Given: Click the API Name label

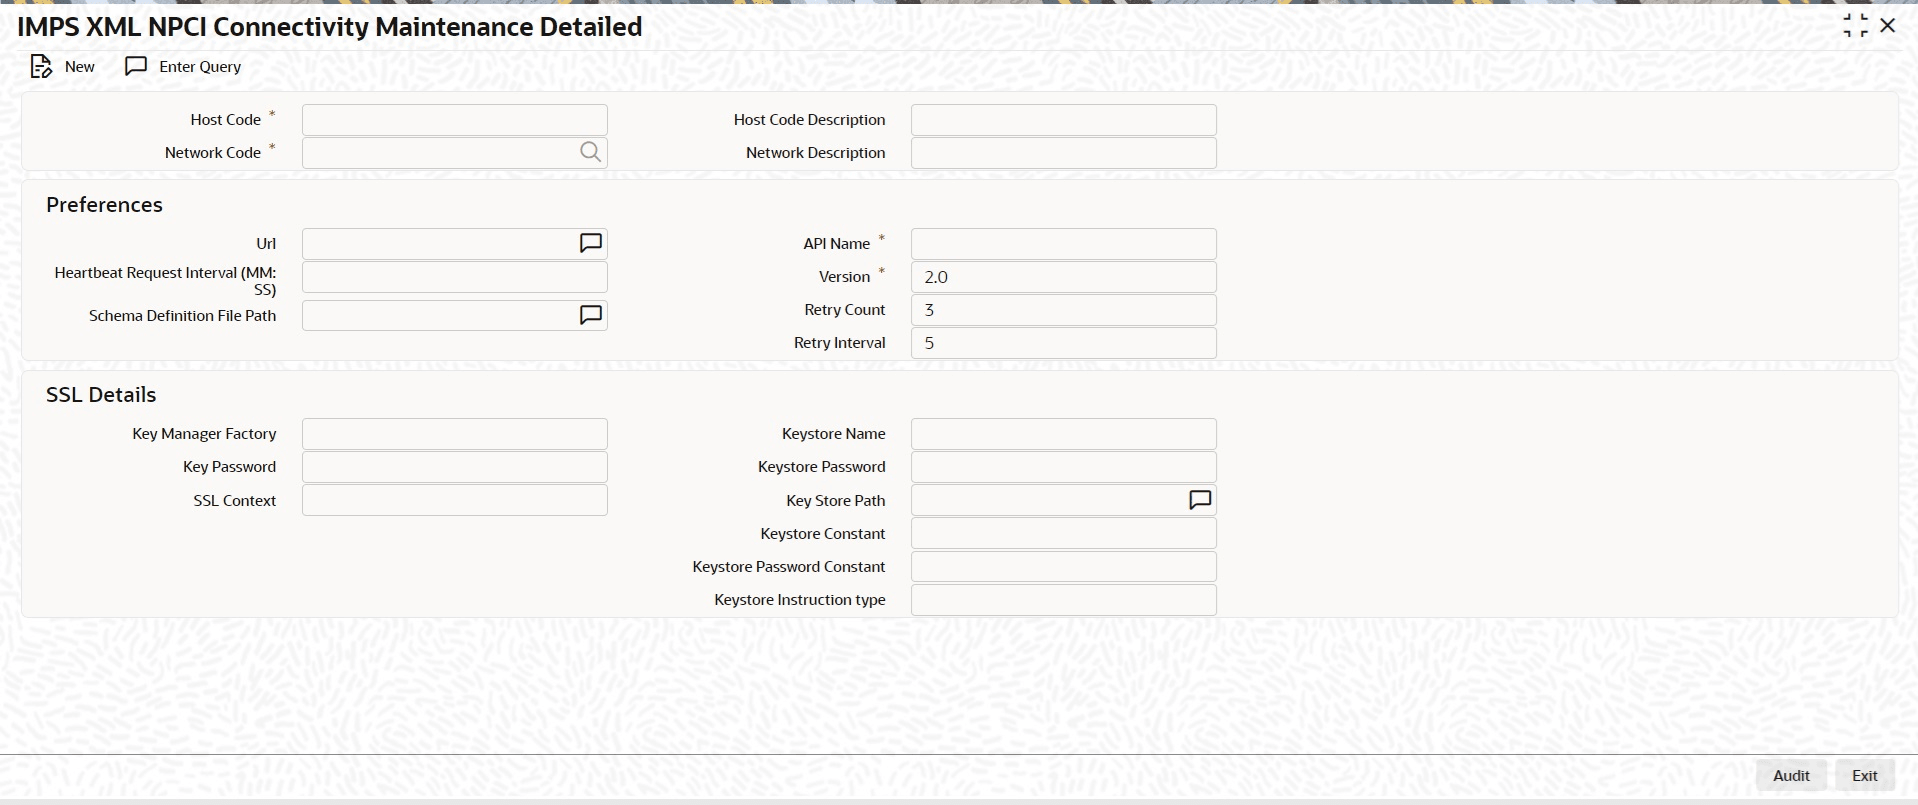Looking at the screenshot, I should pyautogui.click(x=837, y=244).
